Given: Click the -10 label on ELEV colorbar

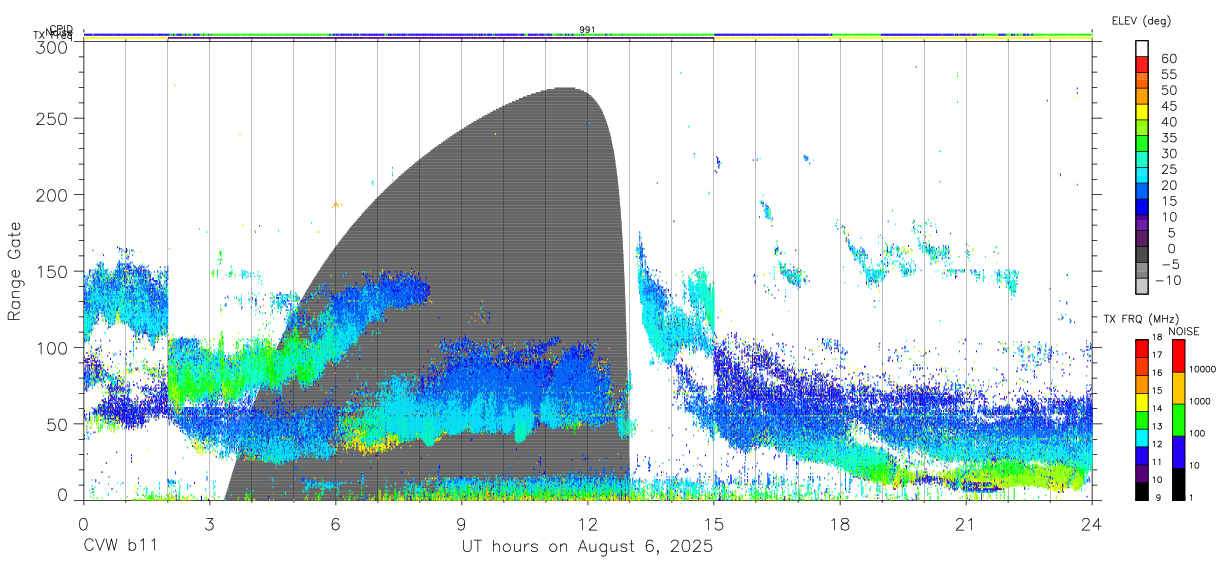Looking at the screenshot, I should click(1169, 281).
